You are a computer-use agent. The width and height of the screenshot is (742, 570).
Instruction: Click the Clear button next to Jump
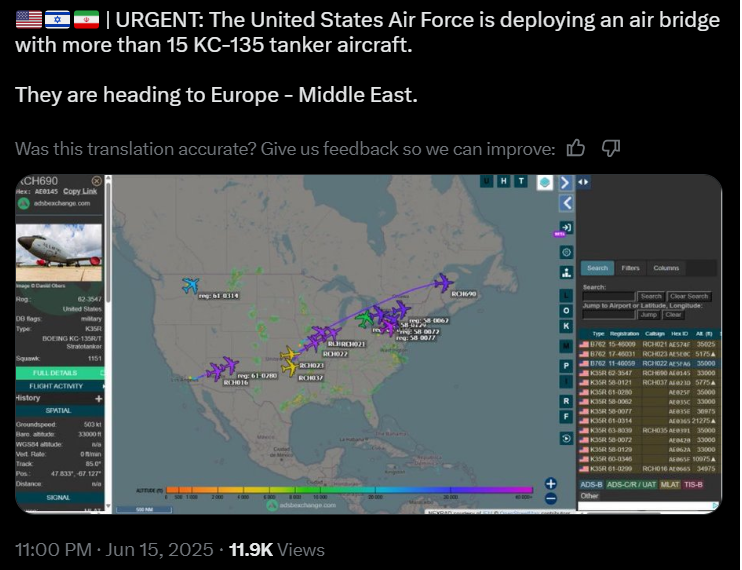(673, 315)
